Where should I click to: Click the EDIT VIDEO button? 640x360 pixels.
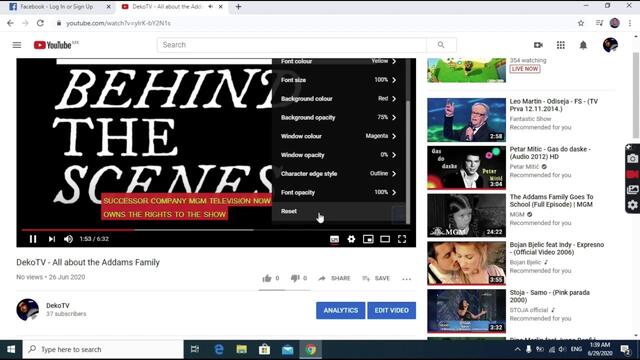[x=391, y=311]
